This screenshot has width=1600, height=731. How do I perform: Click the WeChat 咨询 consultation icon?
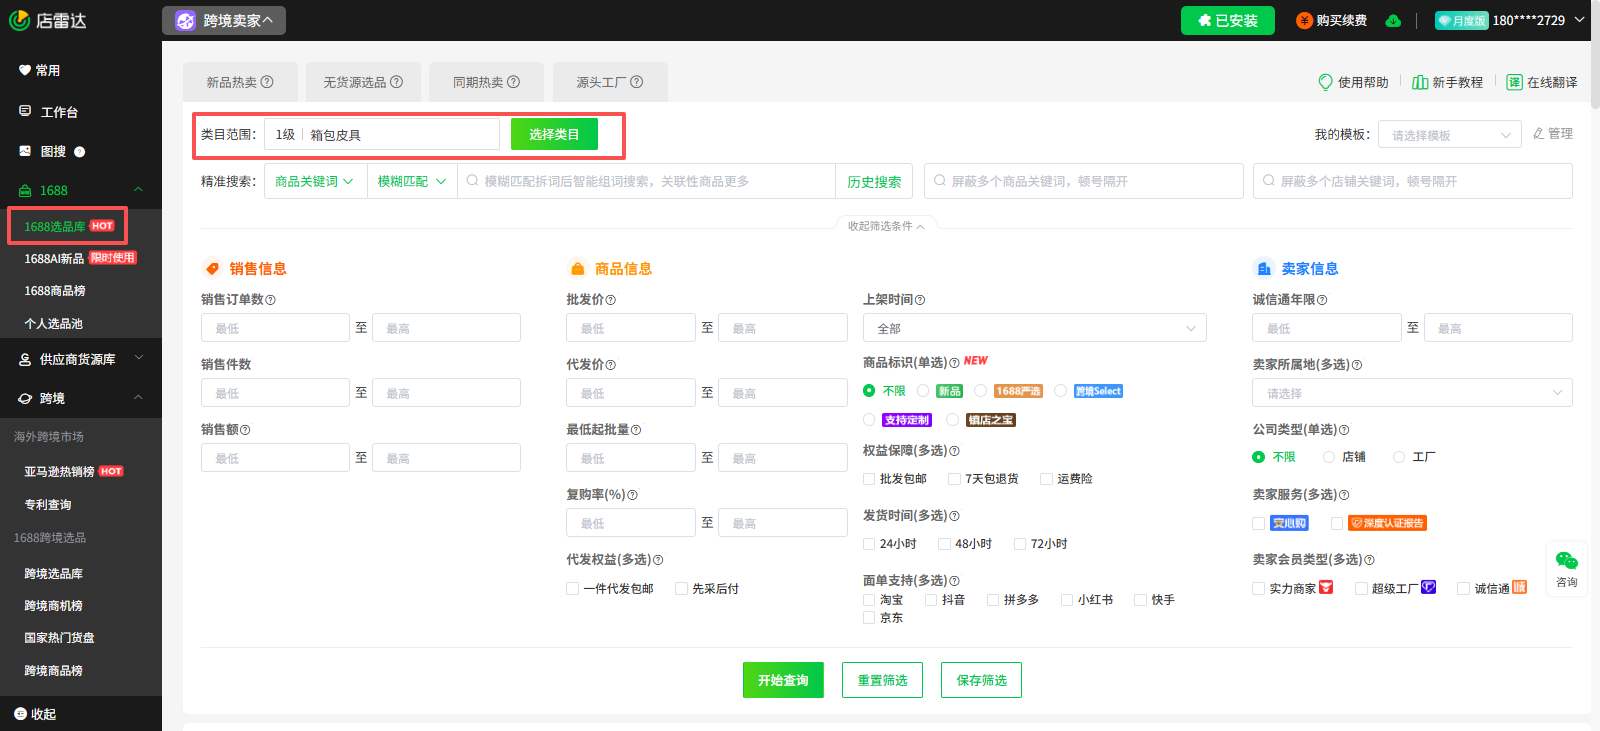[1566, 561]
